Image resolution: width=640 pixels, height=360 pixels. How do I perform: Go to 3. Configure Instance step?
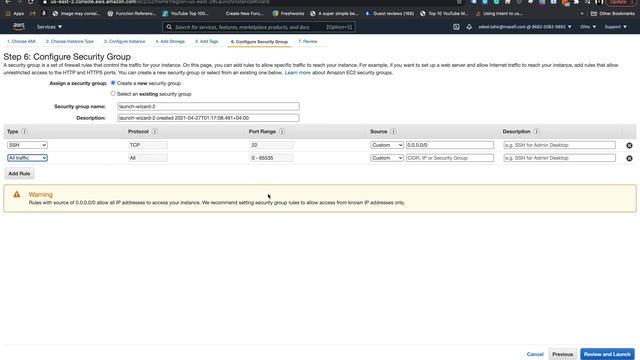(124, 42)
